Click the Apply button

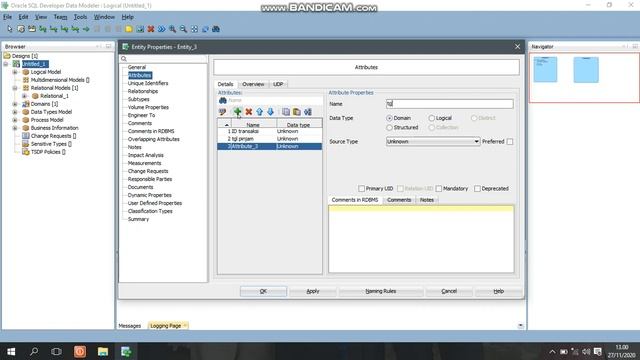click(x=313, y=291)
